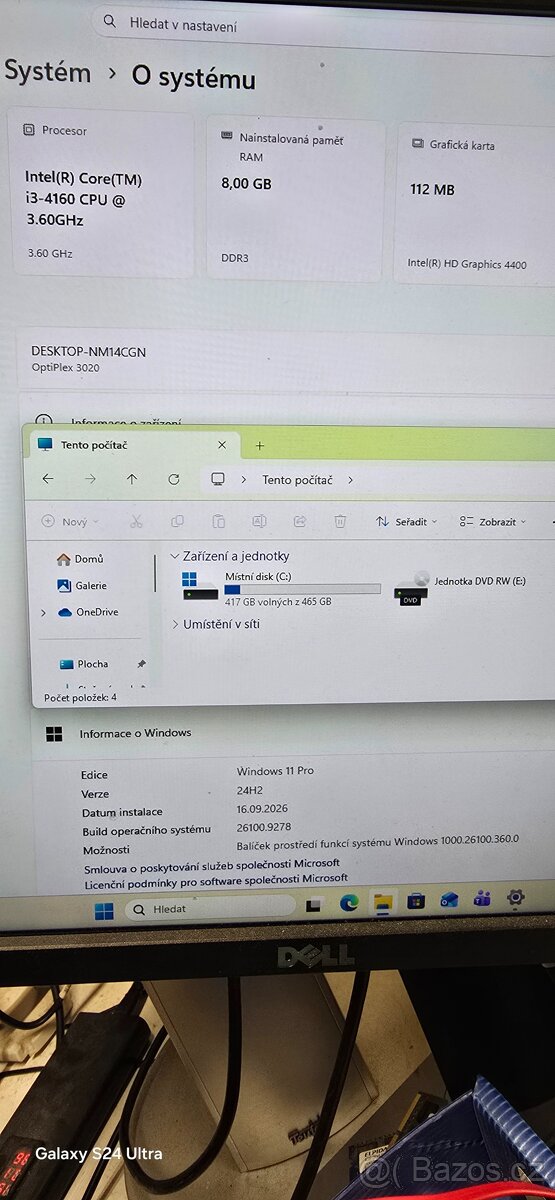Click the Informace o Windows section header
The width and height of the screenshot is (555, 1200).
[135, 733]
